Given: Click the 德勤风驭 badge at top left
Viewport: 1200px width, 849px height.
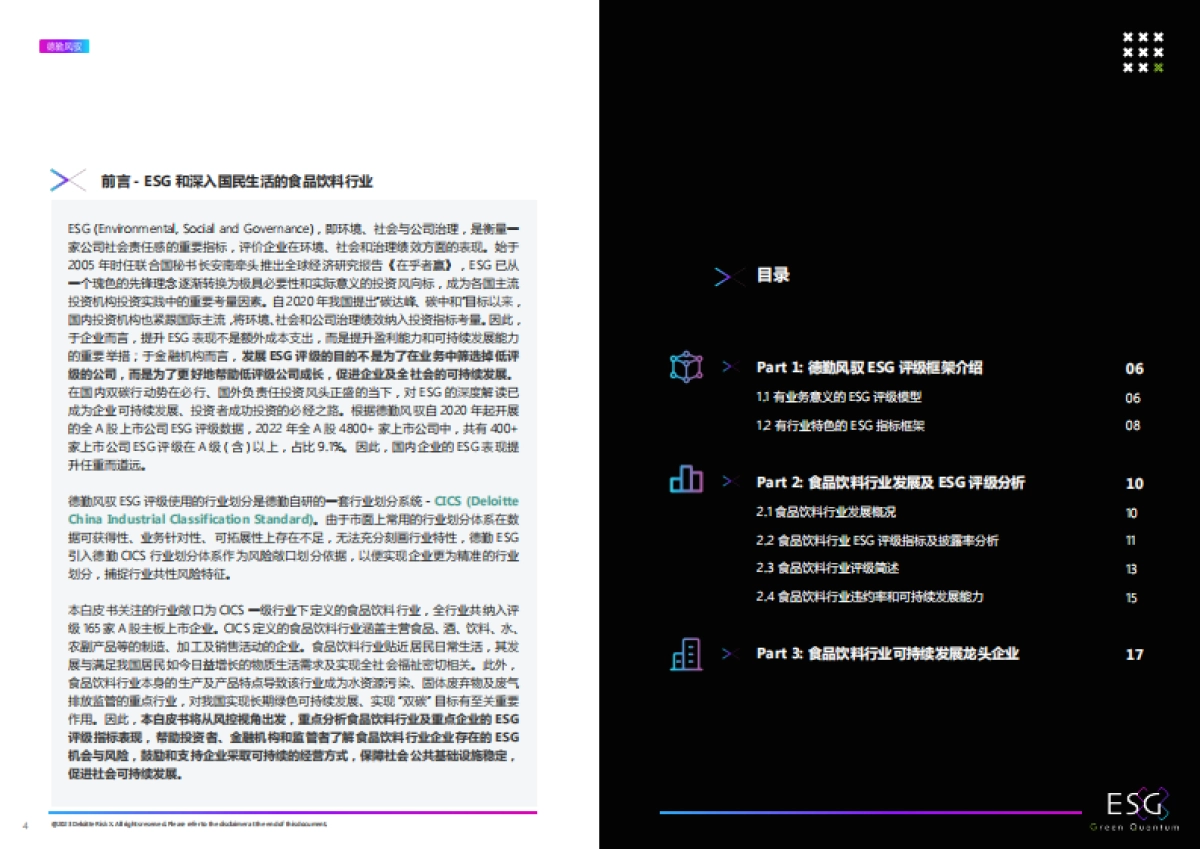Looking at the screenshot, I should tap(63, 46).
